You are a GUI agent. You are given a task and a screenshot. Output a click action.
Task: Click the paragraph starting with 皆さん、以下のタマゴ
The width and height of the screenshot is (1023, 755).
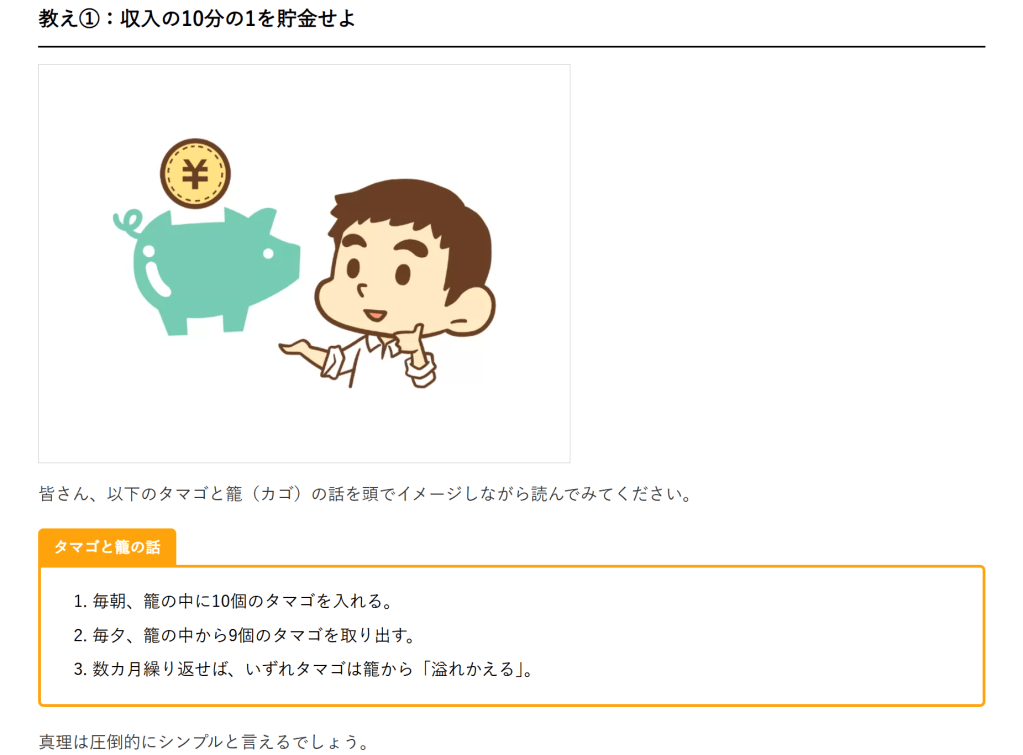click(x=365, y=494)
